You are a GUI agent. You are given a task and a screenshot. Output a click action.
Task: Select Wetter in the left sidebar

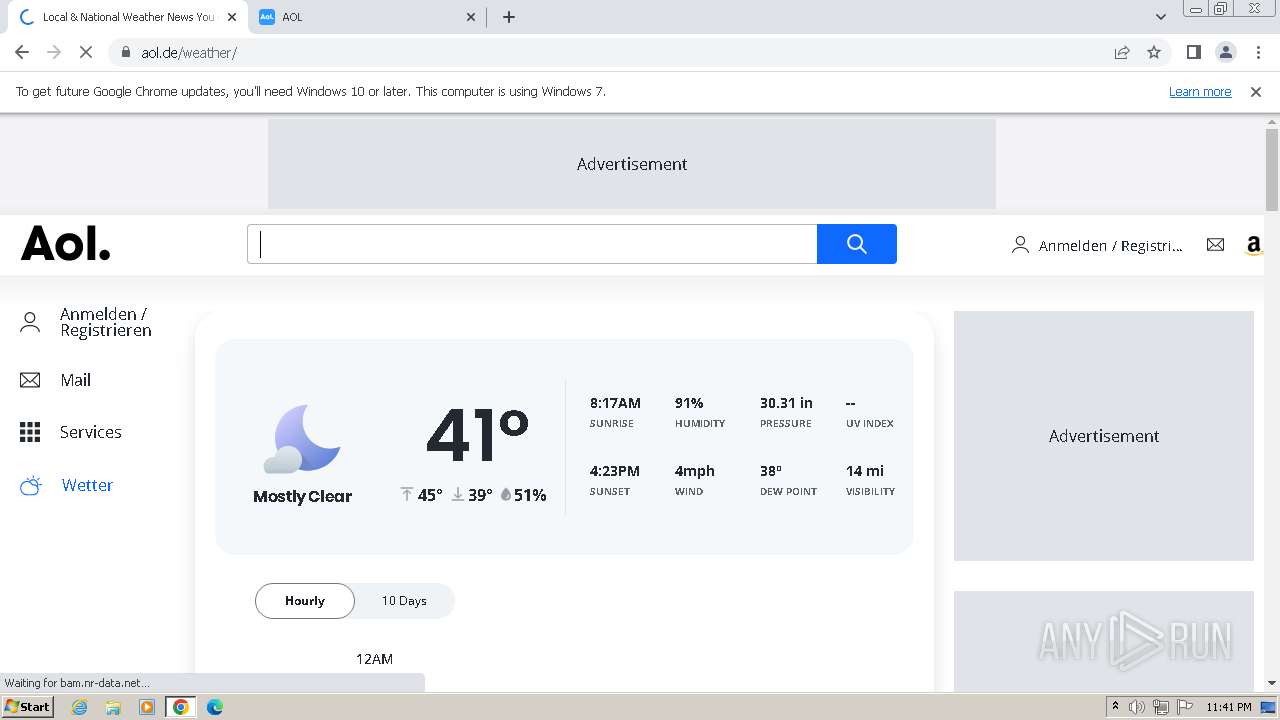(x=87, y=485)
